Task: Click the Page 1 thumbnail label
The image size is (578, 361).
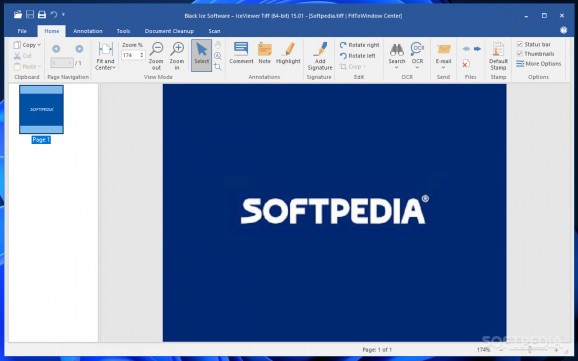Action: [41, 140]
